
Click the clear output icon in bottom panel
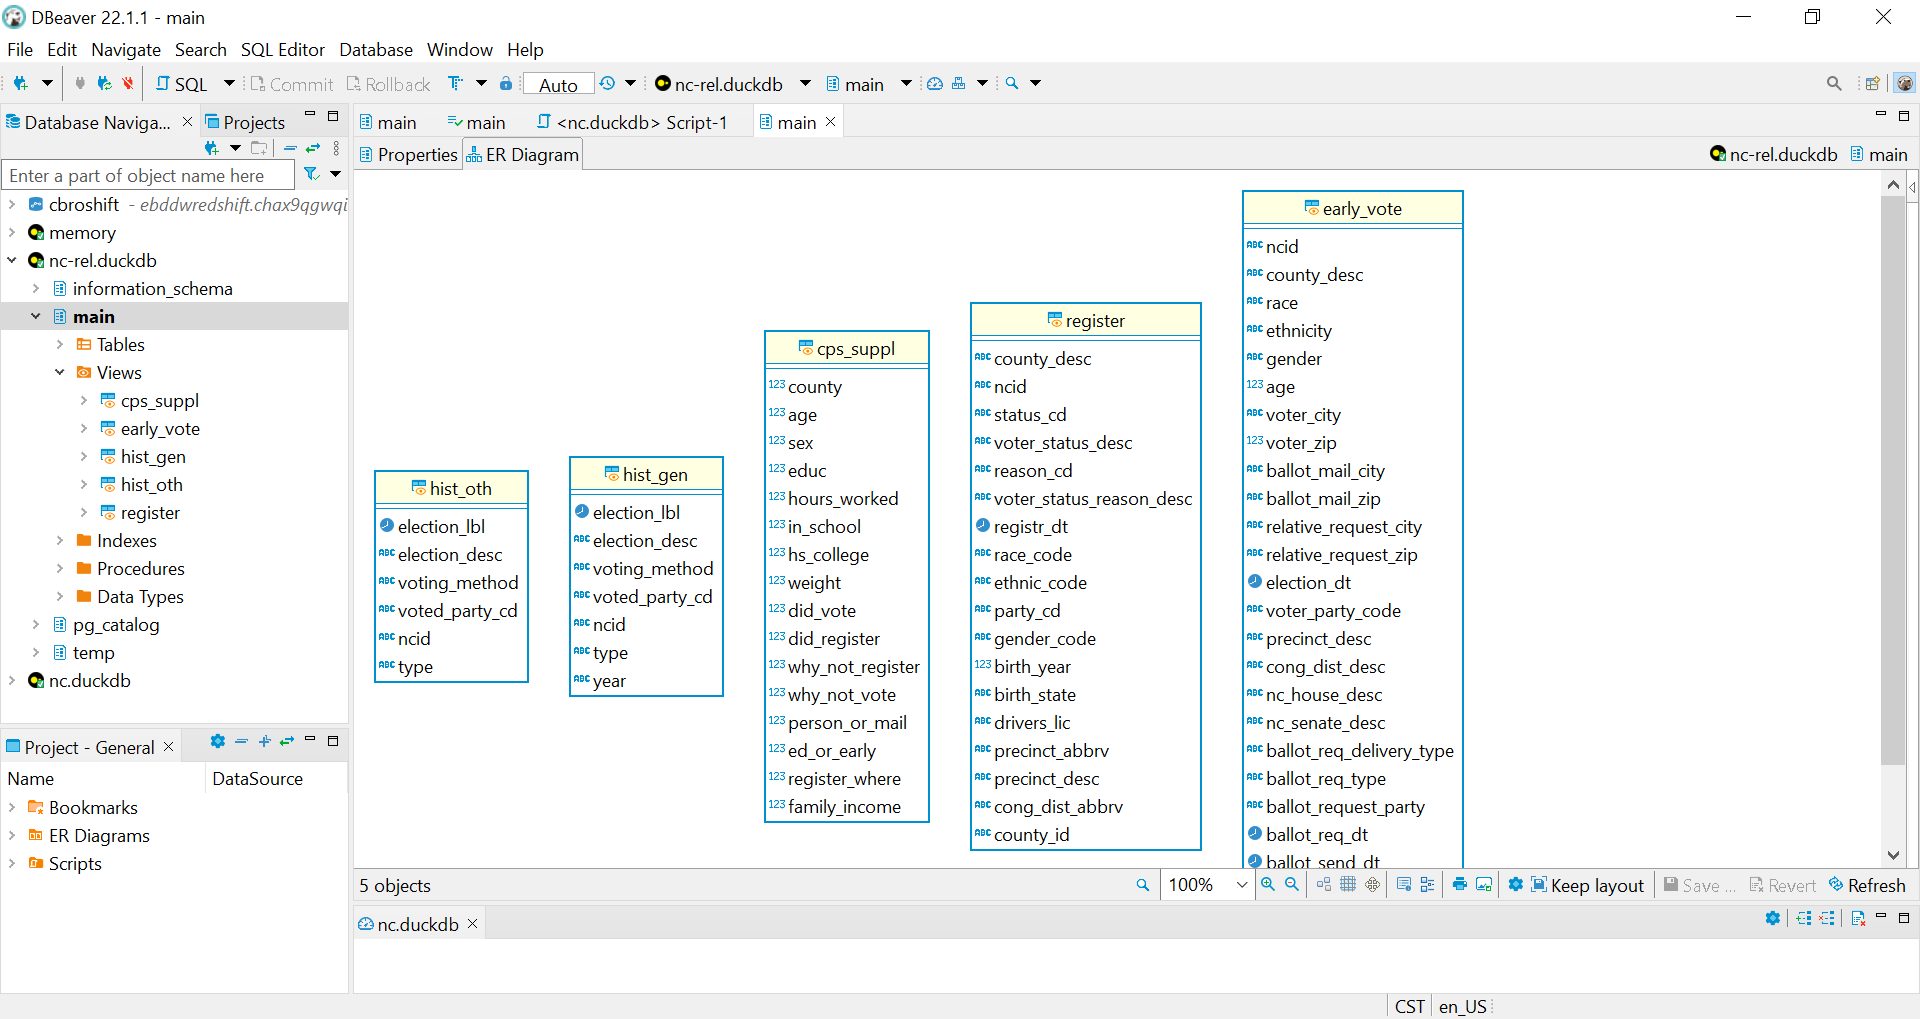point(1858,918)
